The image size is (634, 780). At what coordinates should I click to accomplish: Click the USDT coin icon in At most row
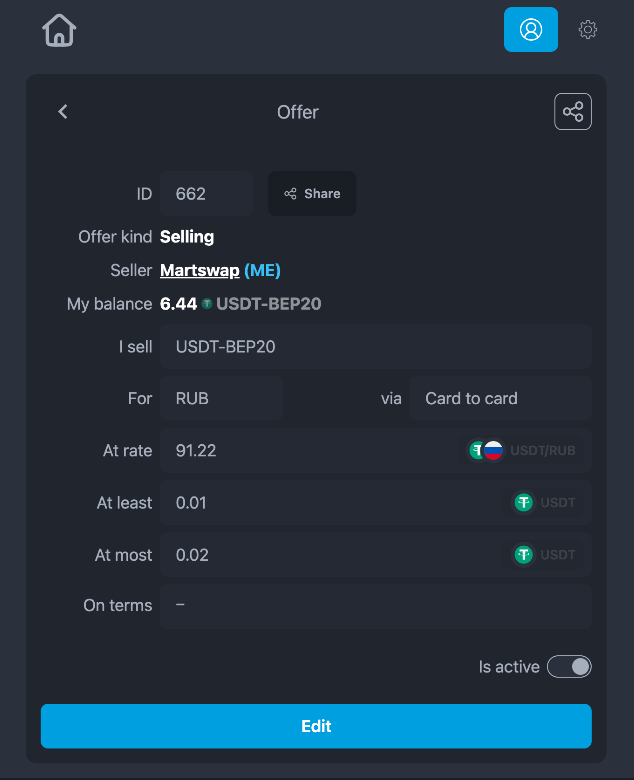tap(523, 555)
